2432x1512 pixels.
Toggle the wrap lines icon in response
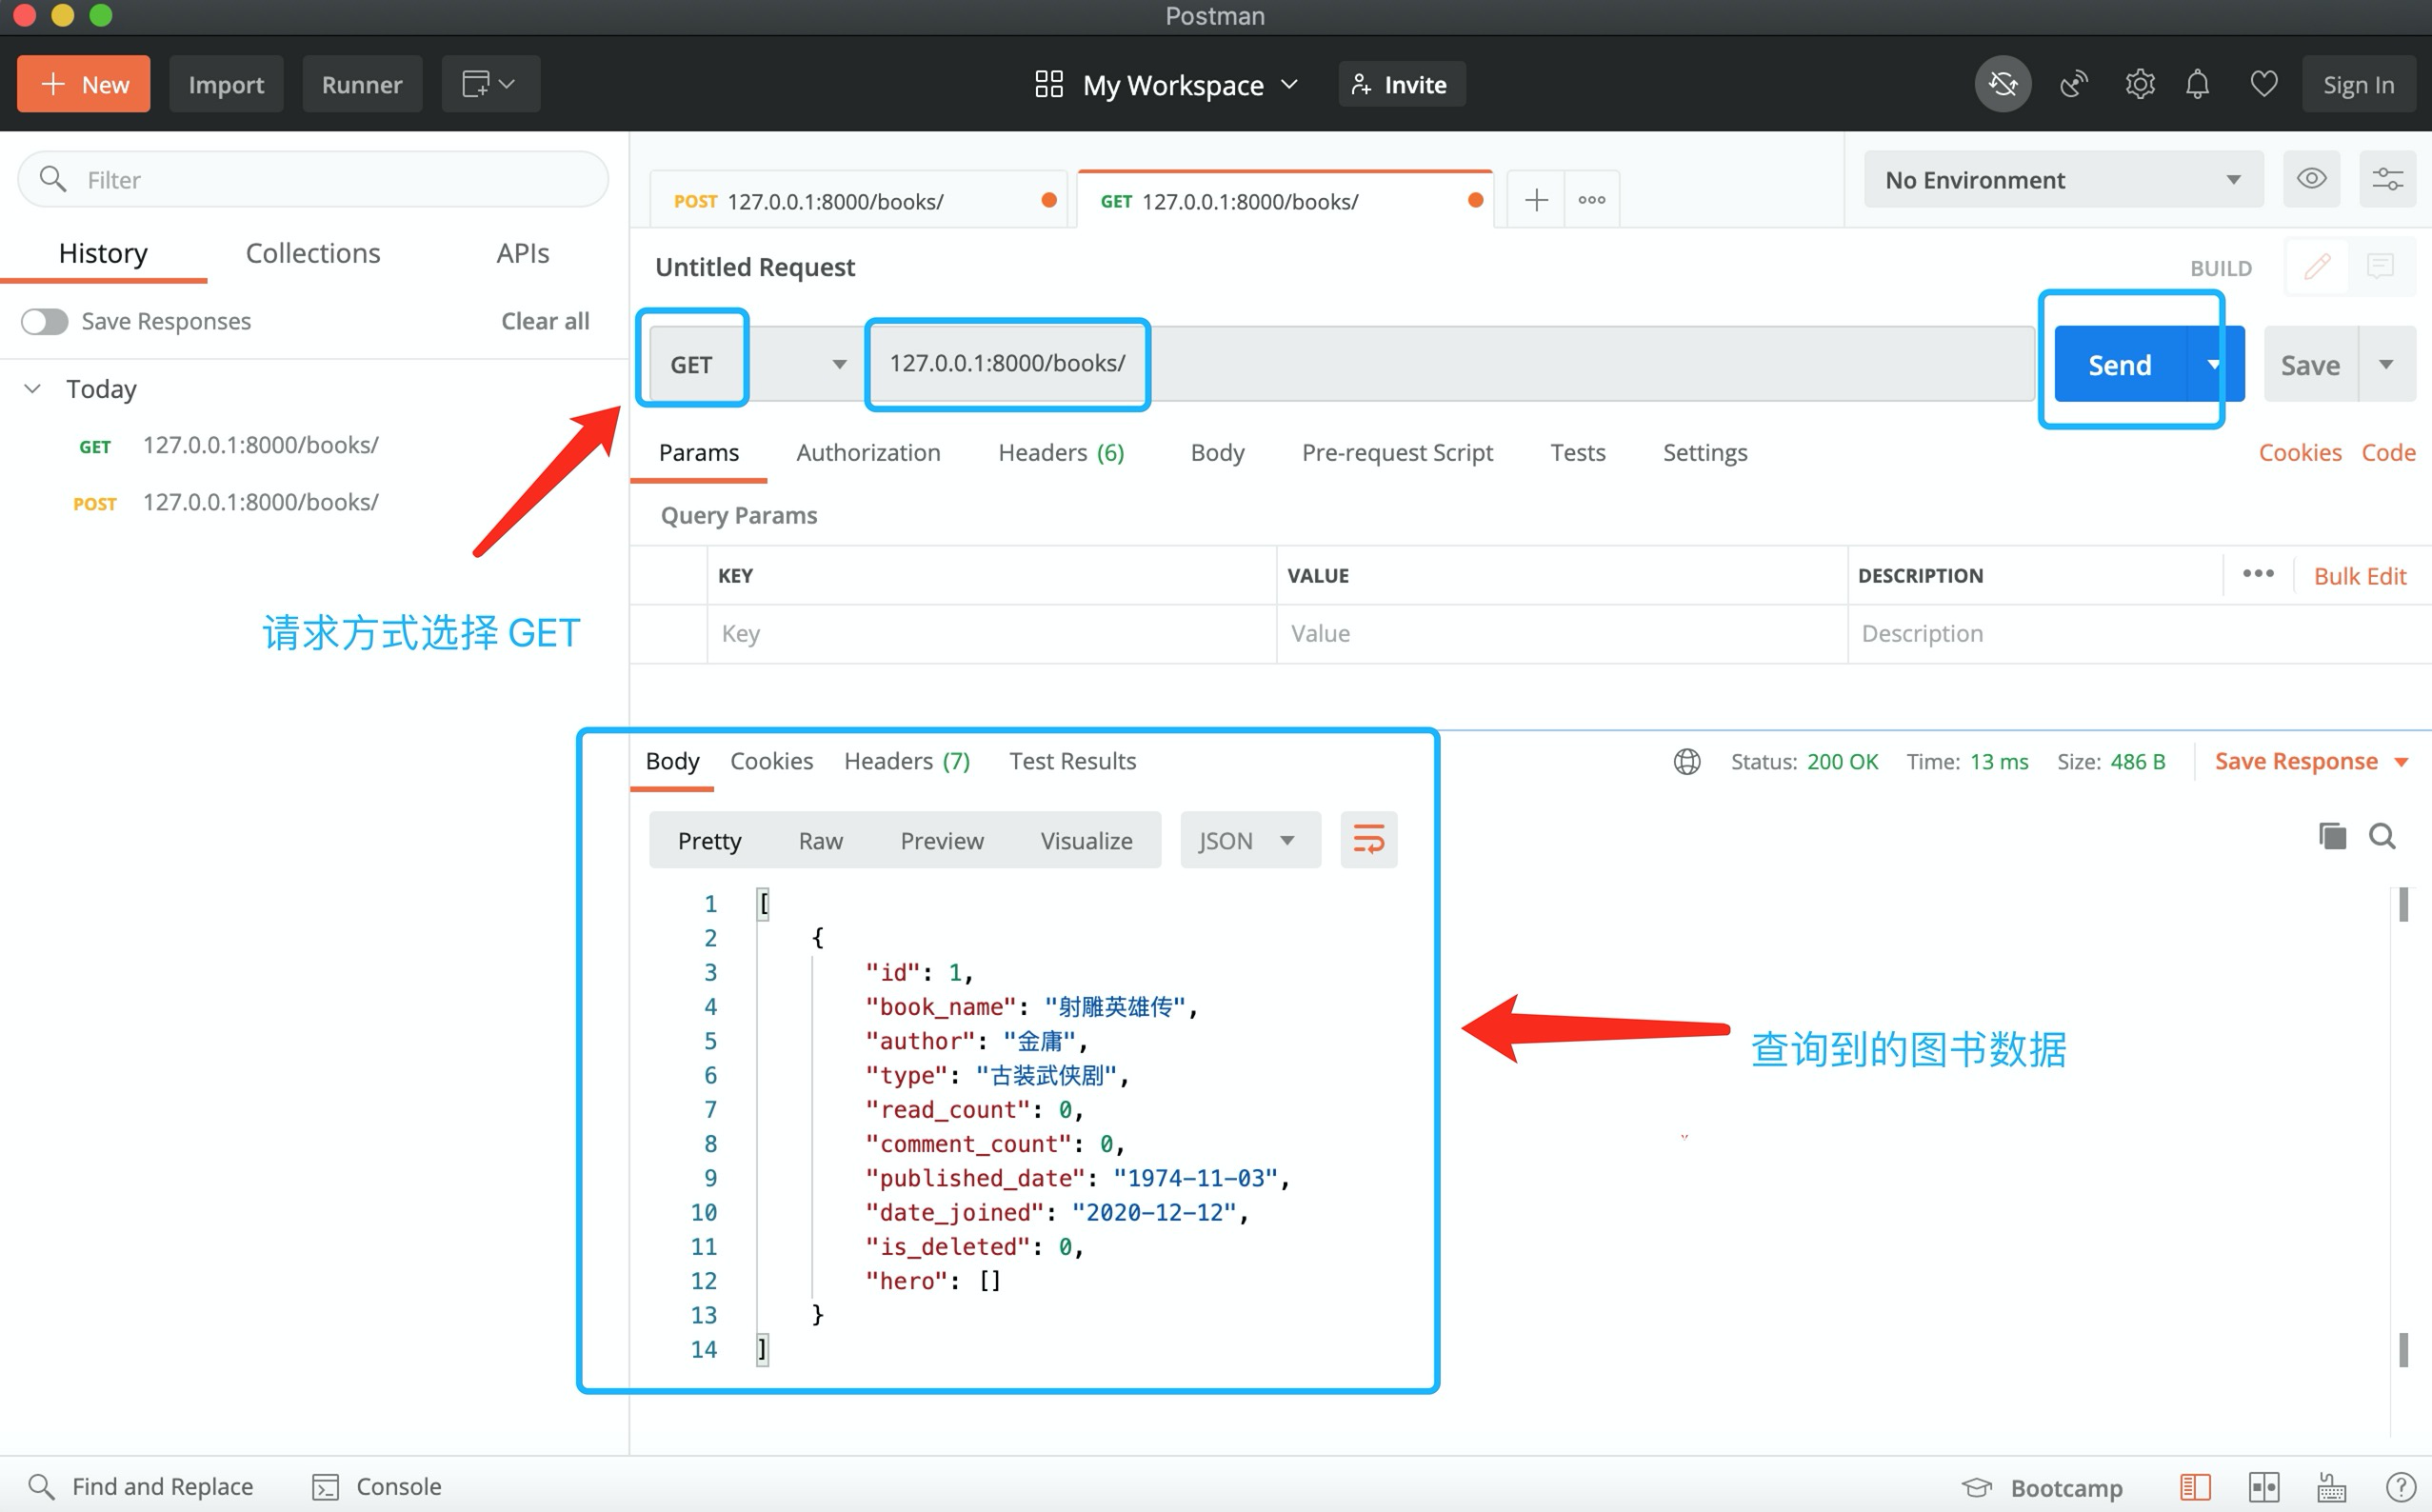1368,840
